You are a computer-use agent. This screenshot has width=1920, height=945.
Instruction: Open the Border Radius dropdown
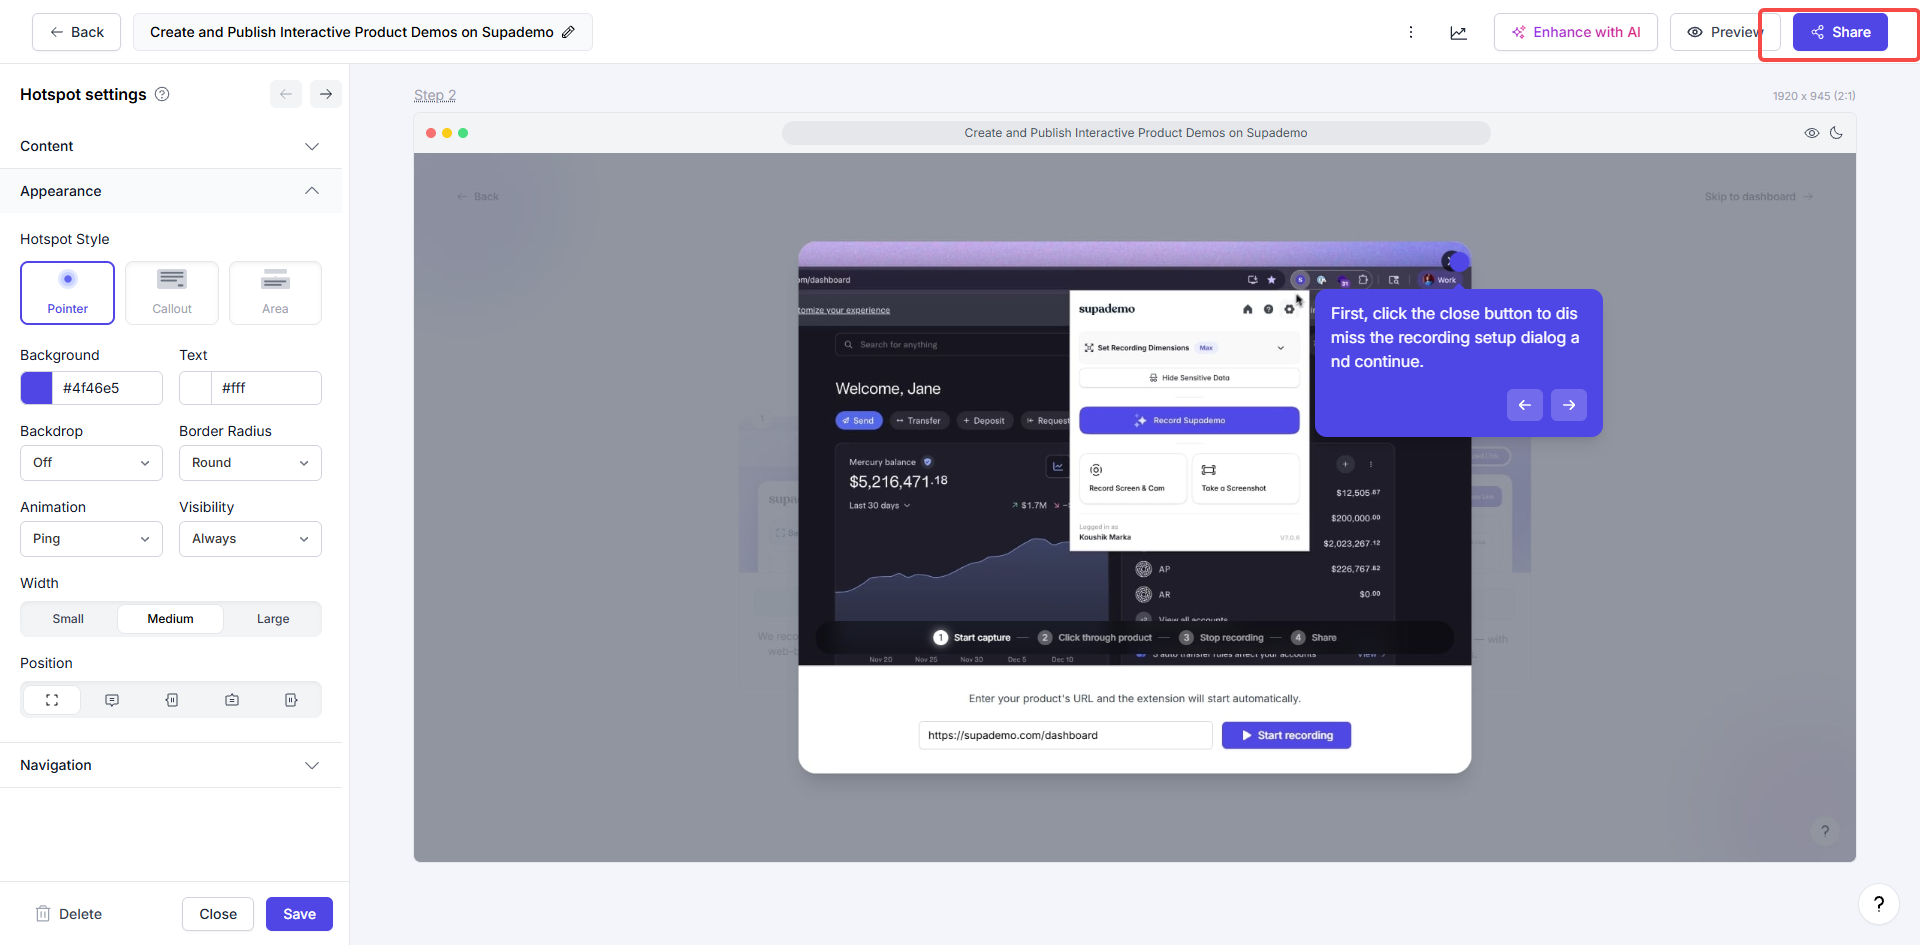coord(250,463)
